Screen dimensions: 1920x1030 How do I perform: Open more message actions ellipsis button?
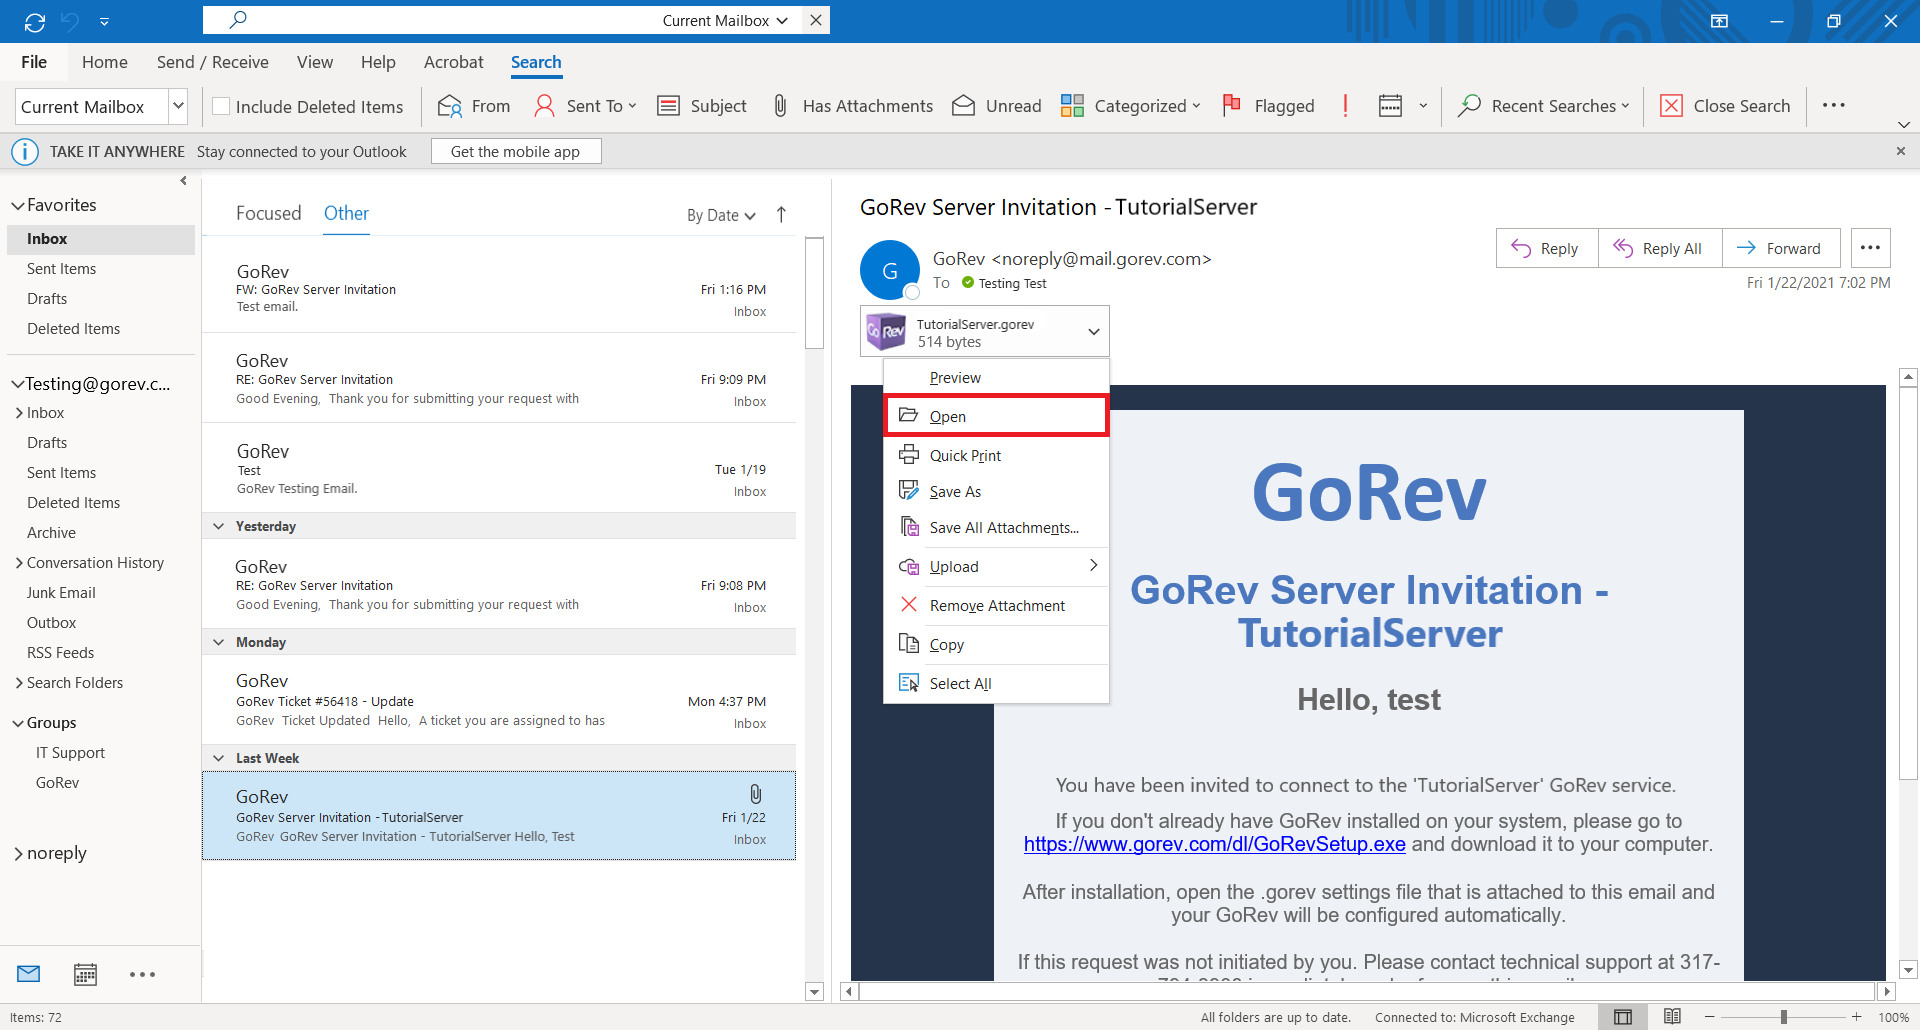(1870, 248)
